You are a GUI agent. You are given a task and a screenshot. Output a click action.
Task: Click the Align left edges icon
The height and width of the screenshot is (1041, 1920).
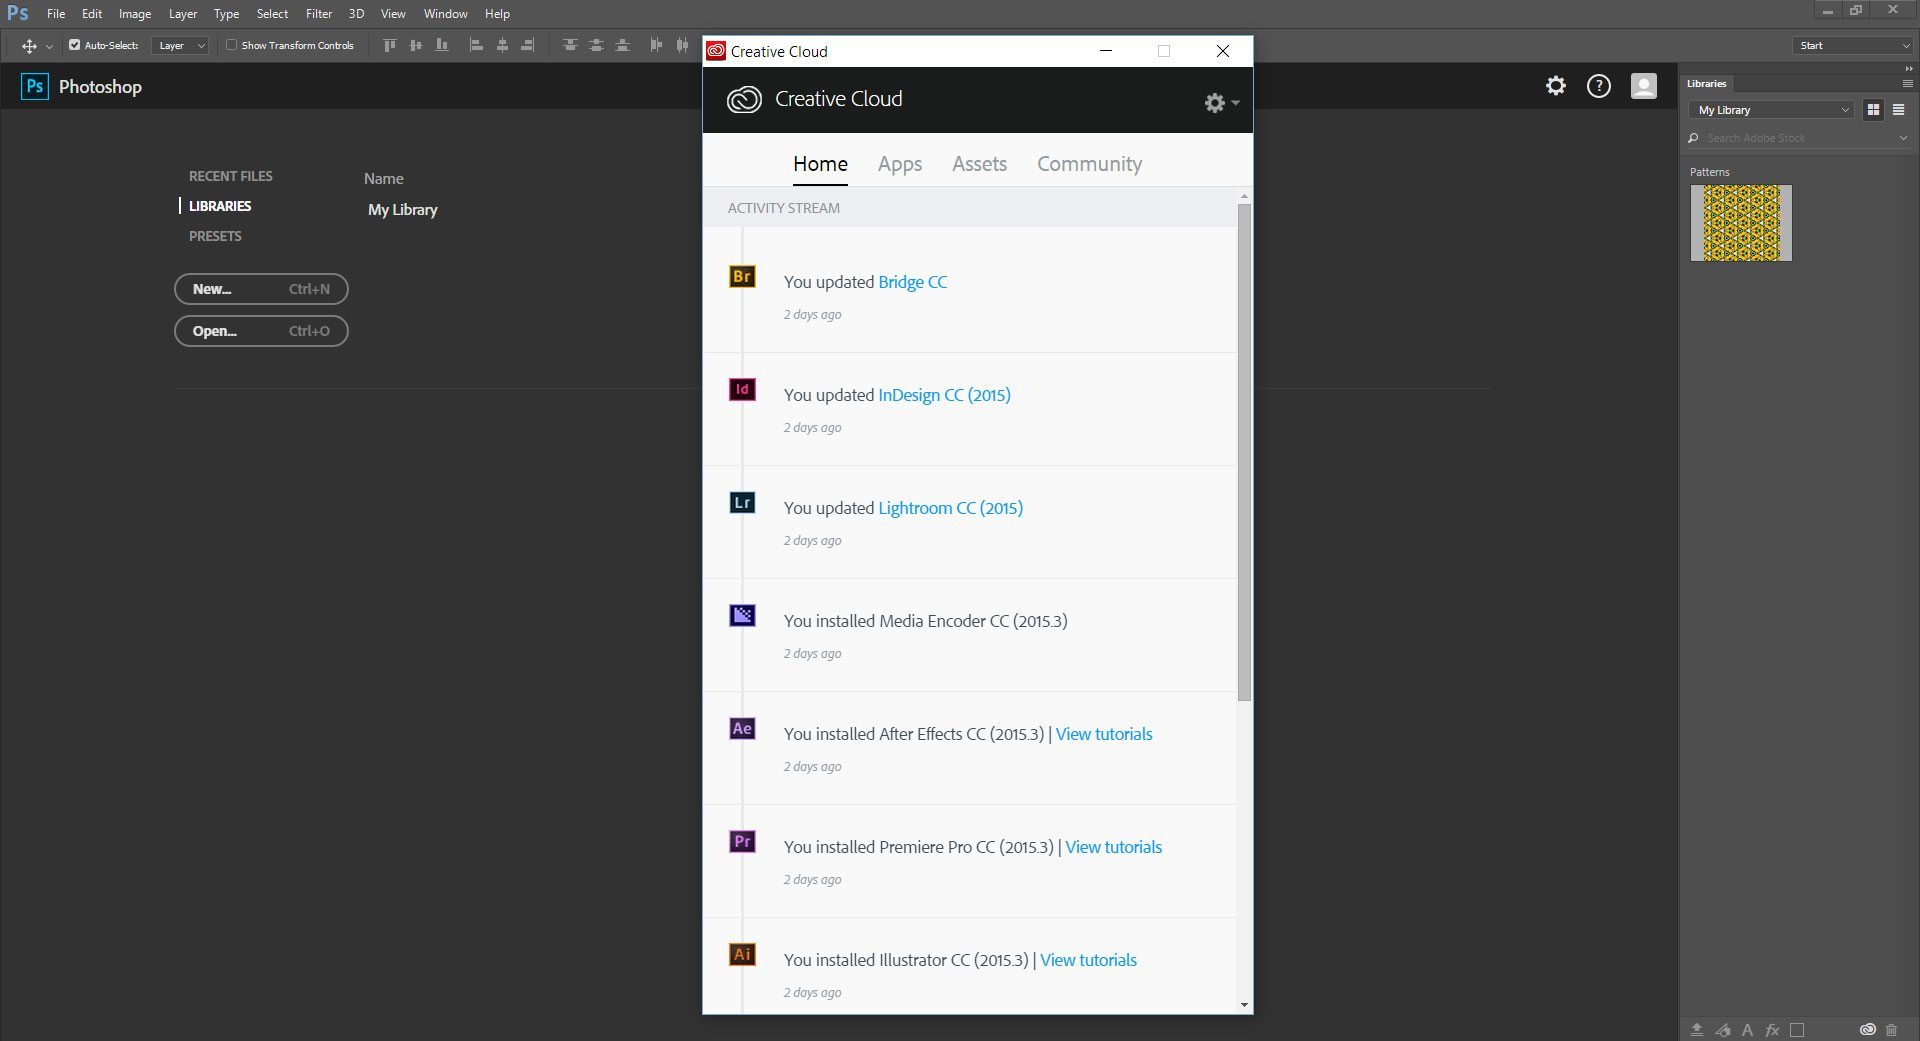click(476, 45)
